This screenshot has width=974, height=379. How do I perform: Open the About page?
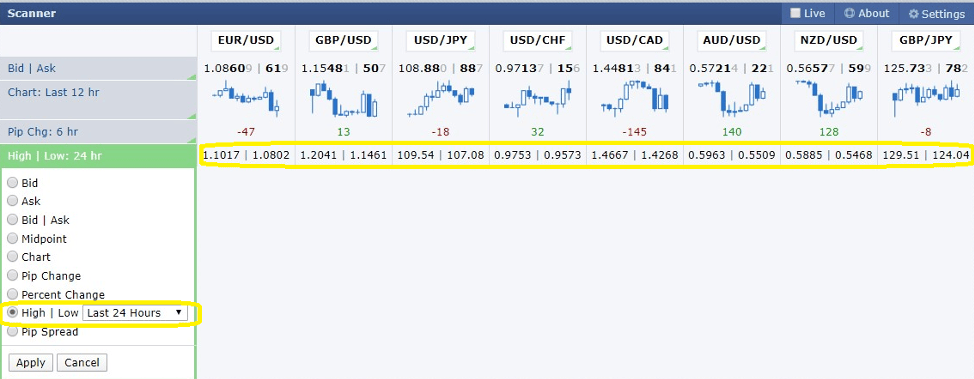coord(867,14)
